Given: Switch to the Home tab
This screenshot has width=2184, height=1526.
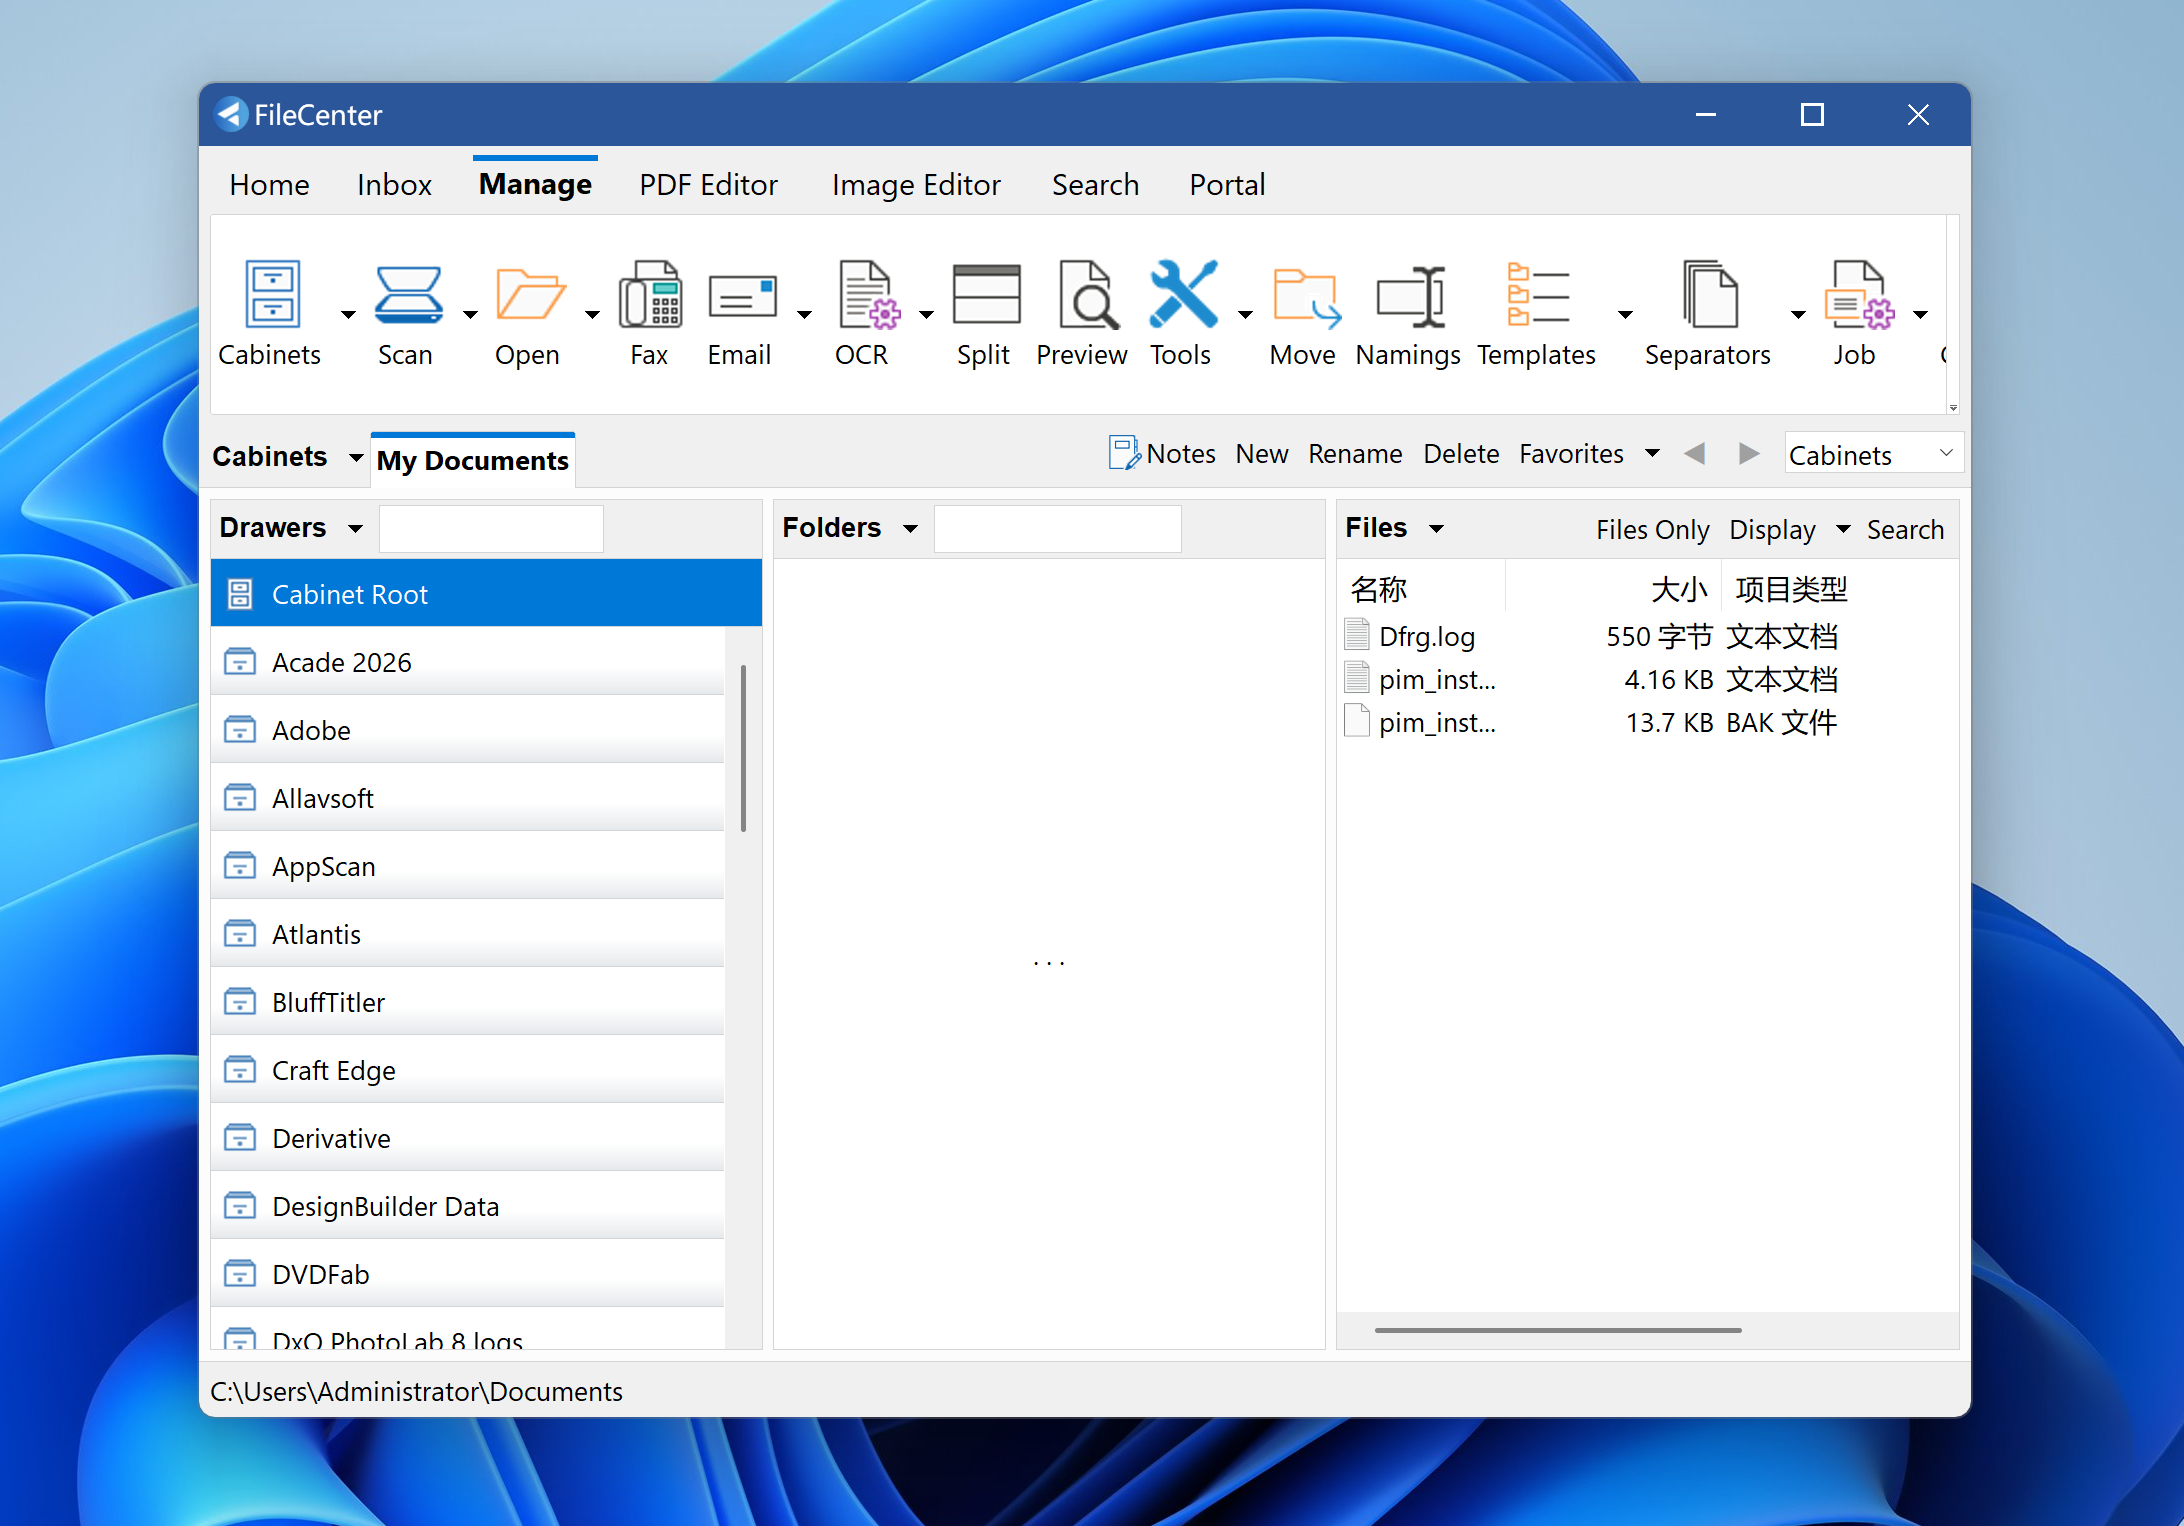Looking at the screenshot, I should [269, 185].
